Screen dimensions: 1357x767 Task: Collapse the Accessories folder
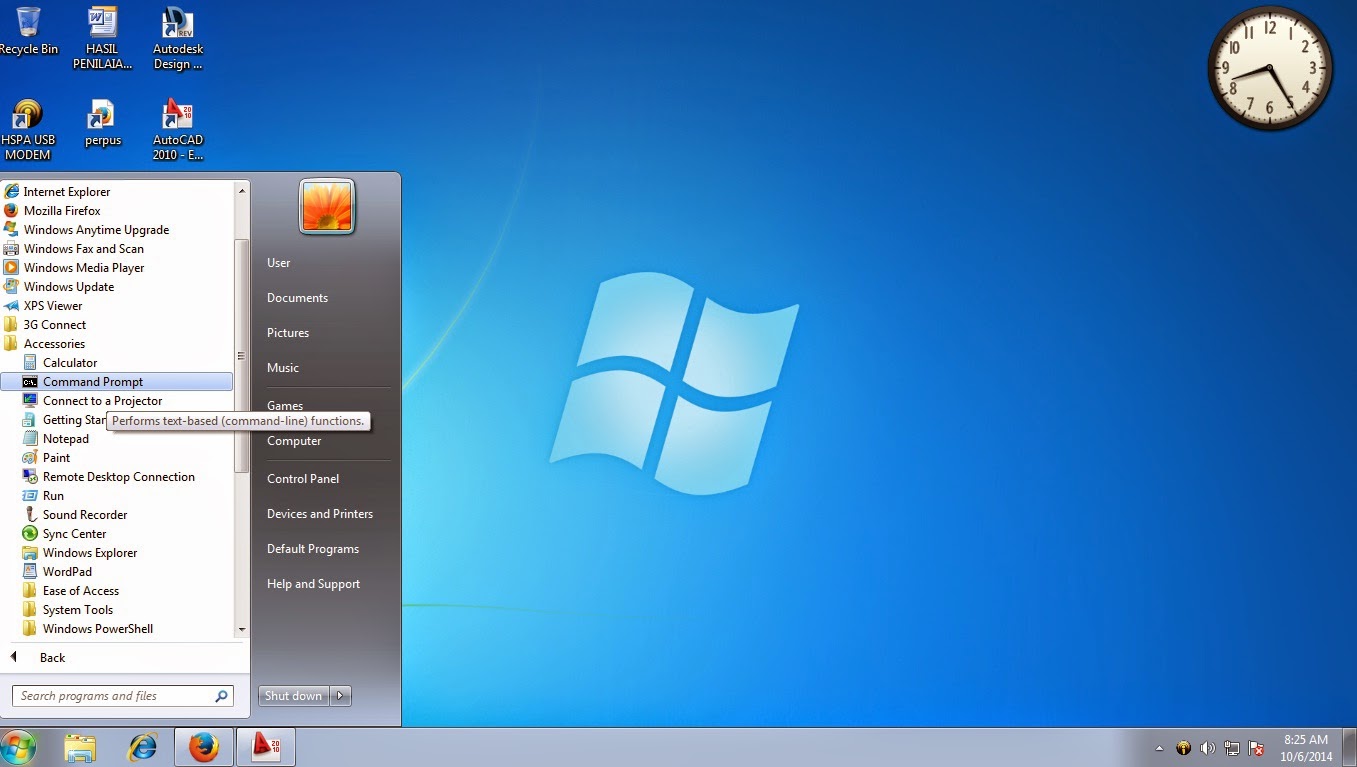[x=117, y=344]
